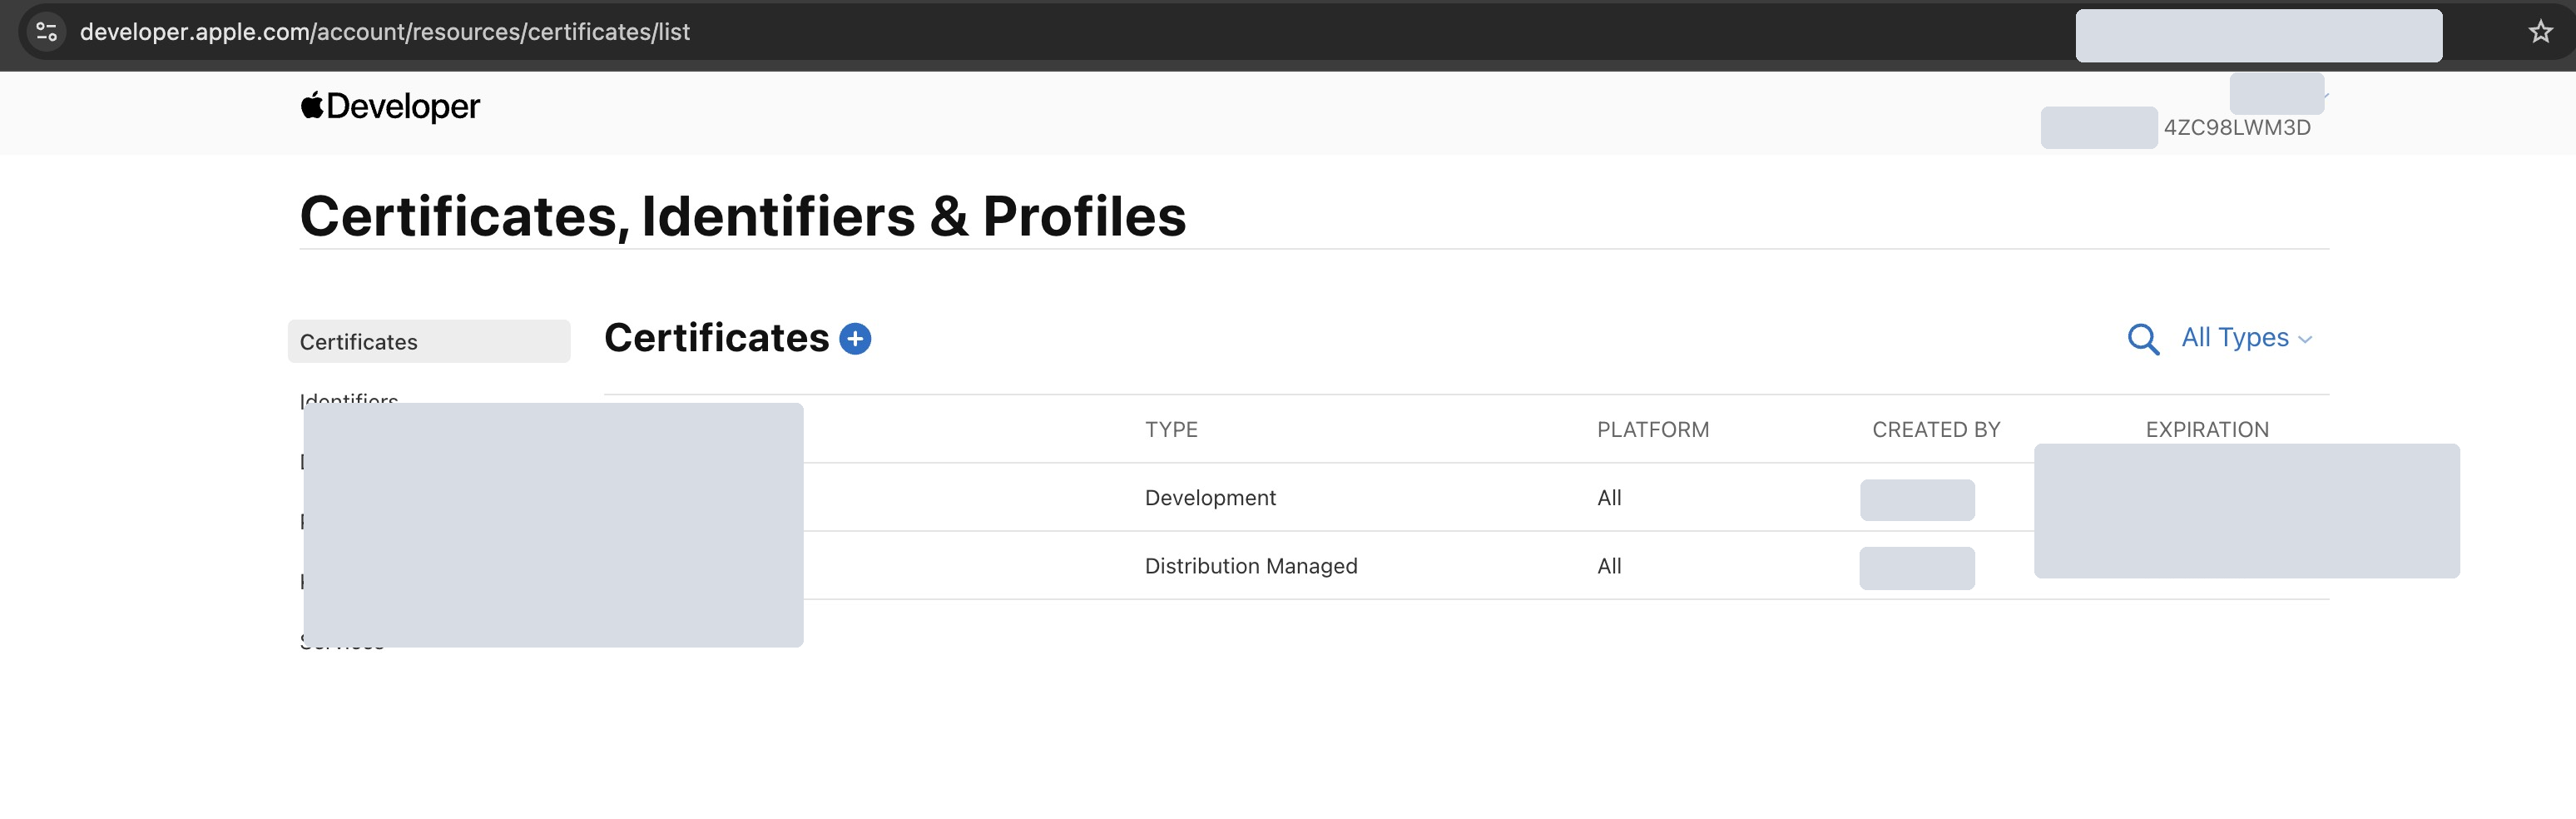Screen dimensions: 2576x819
Task: Expand the All Types filter dropdown
Action: (x=2246, y=338)
